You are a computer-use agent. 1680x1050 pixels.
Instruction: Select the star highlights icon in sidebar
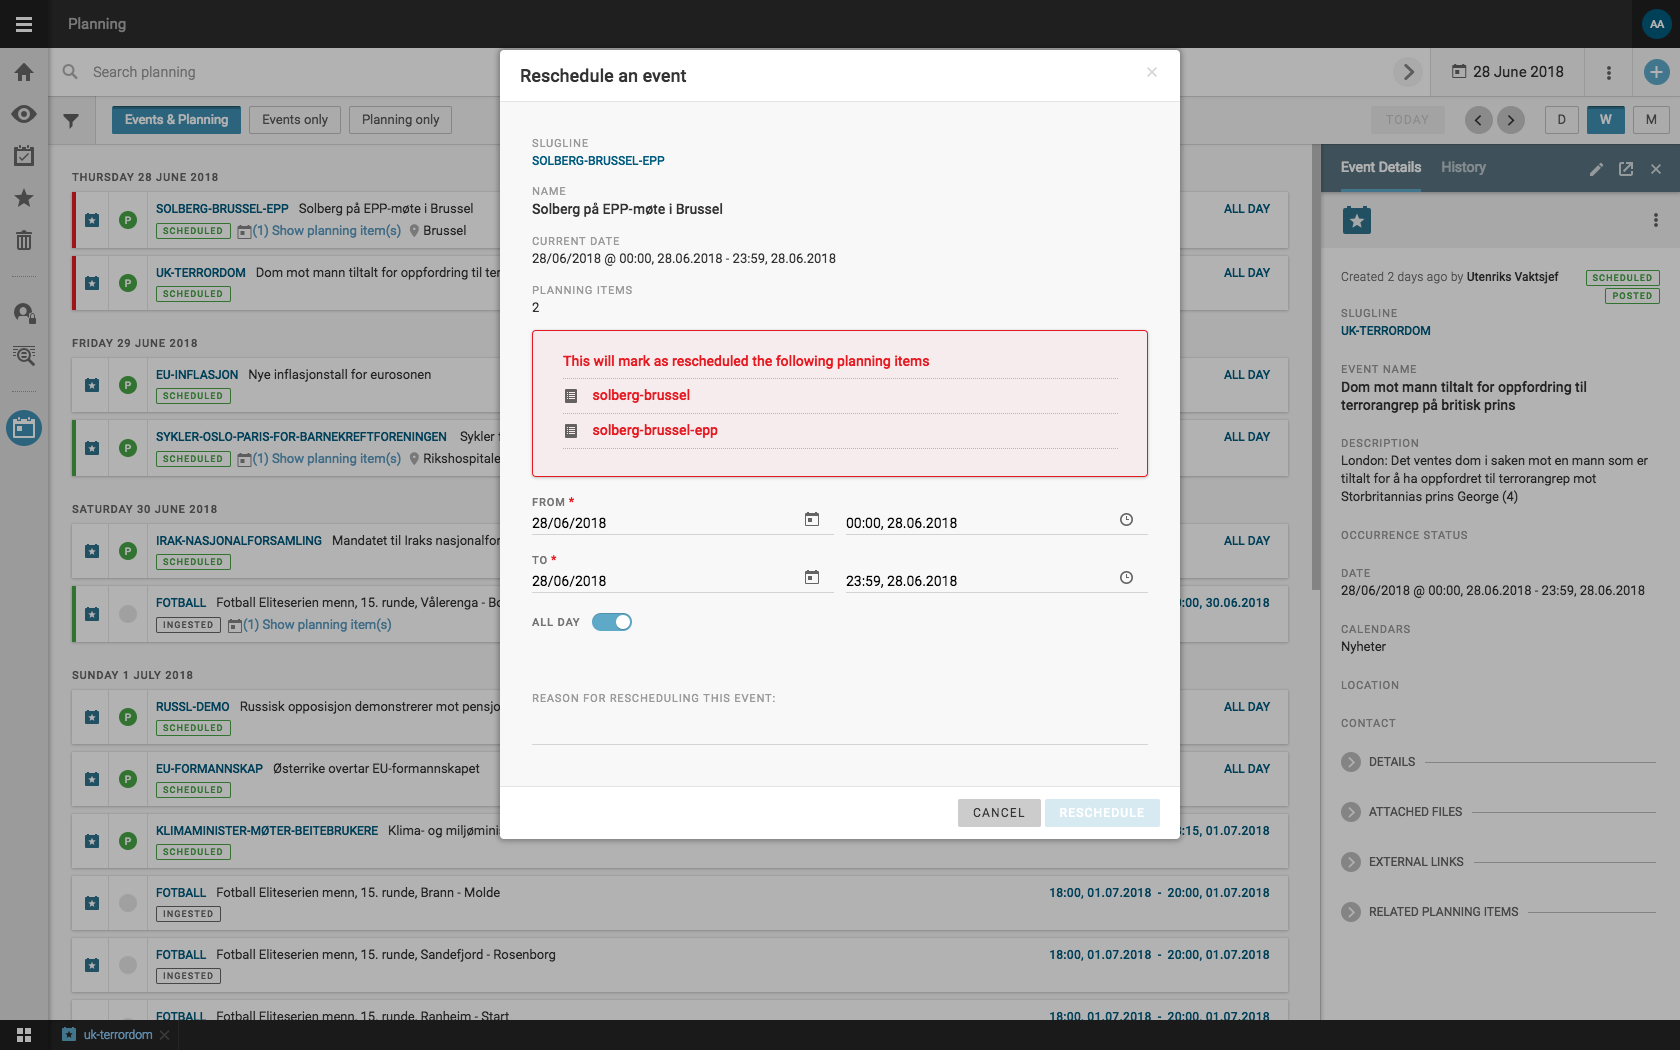click(24, 198)
